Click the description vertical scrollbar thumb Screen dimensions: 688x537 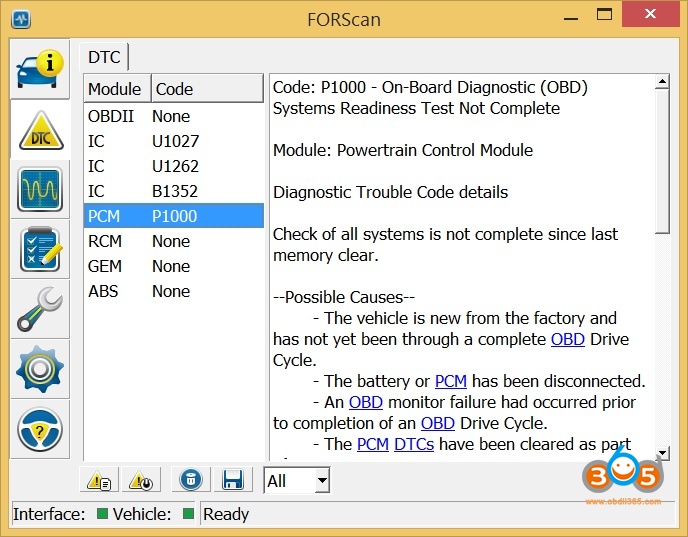tap(662, 161)
